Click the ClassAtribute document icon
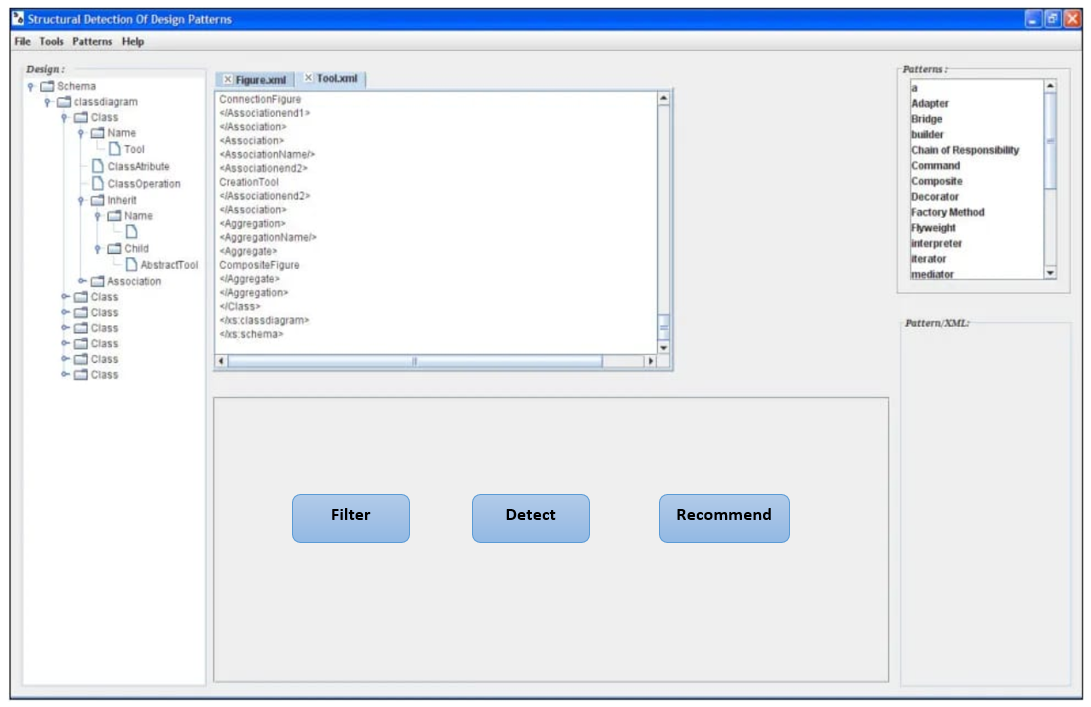The image size is (1091, 707). pyautogui.click(x=98, y=167)
